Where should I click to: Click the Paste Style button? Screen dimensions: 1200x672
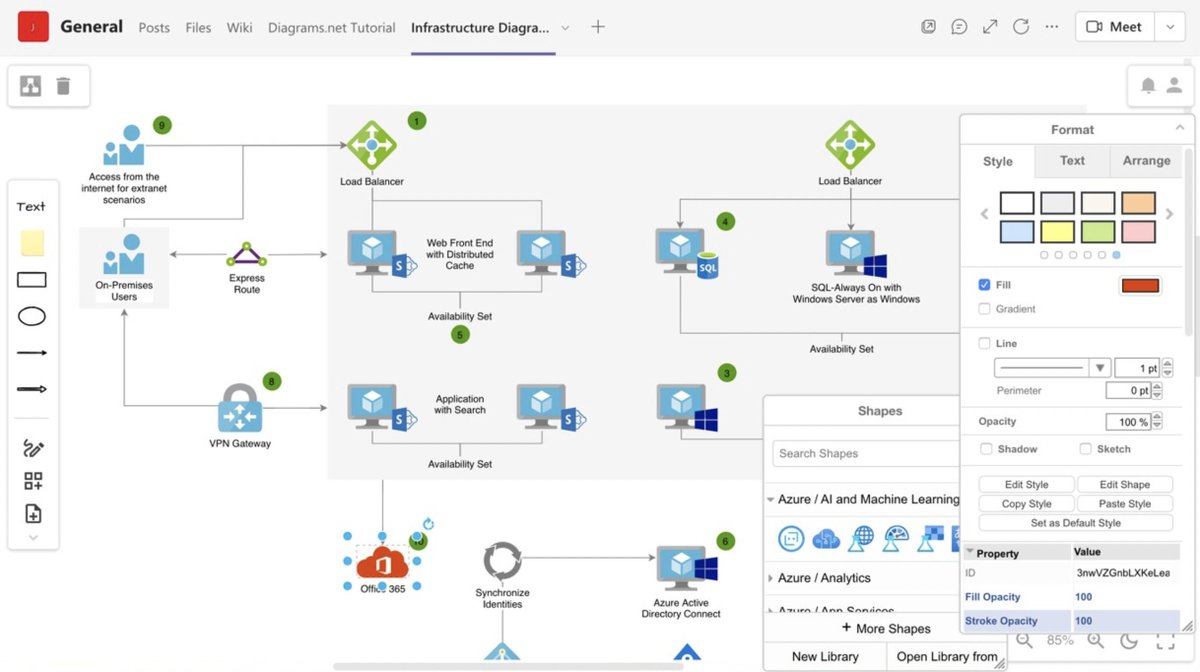[1125, 504]
